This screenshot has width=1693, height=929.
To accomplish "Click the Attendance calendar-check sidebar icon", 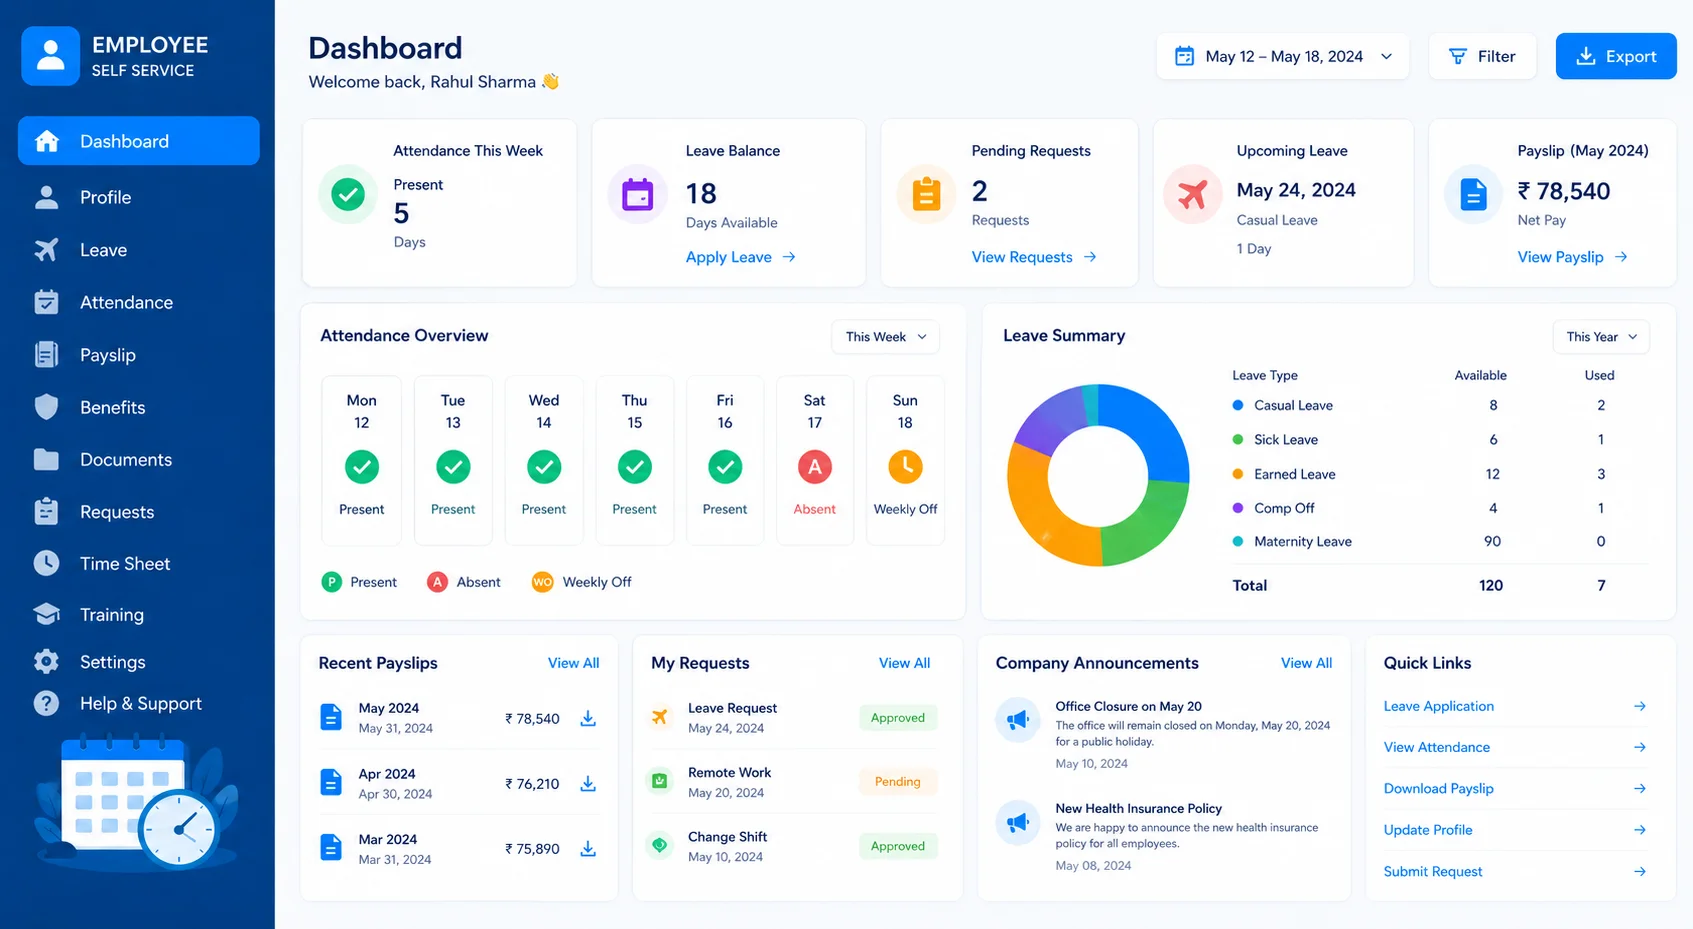I will 46,302.
